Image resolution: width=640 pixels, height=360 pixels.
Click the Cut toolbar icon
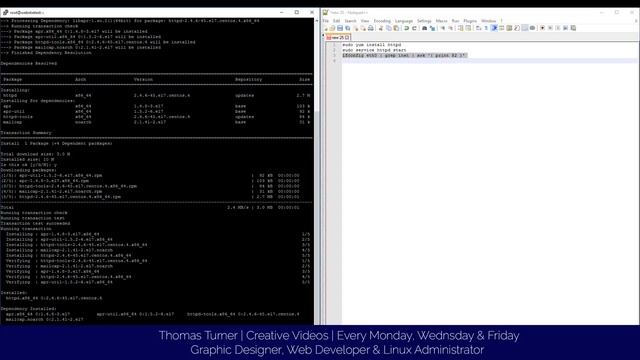381,28
